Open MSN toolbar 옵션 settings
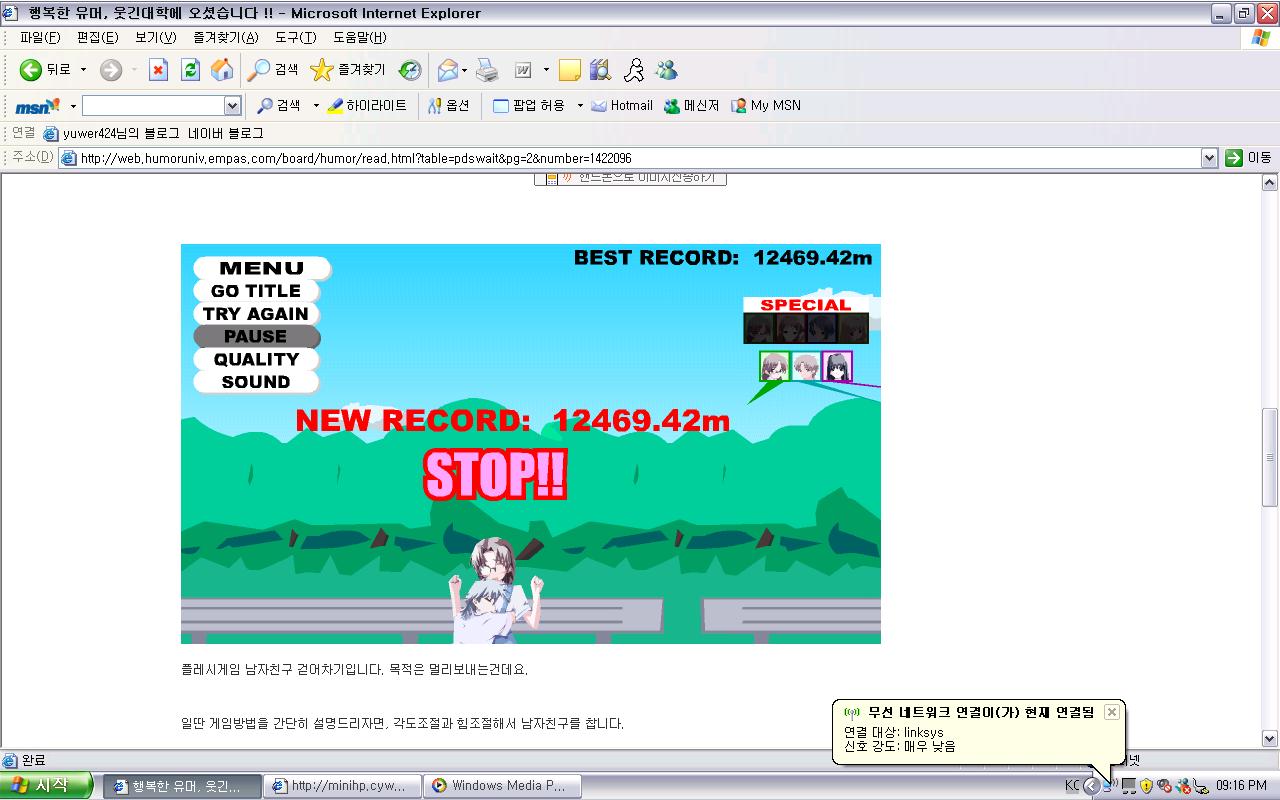The width and height of the screenshot is (1280, 800). 449,106
